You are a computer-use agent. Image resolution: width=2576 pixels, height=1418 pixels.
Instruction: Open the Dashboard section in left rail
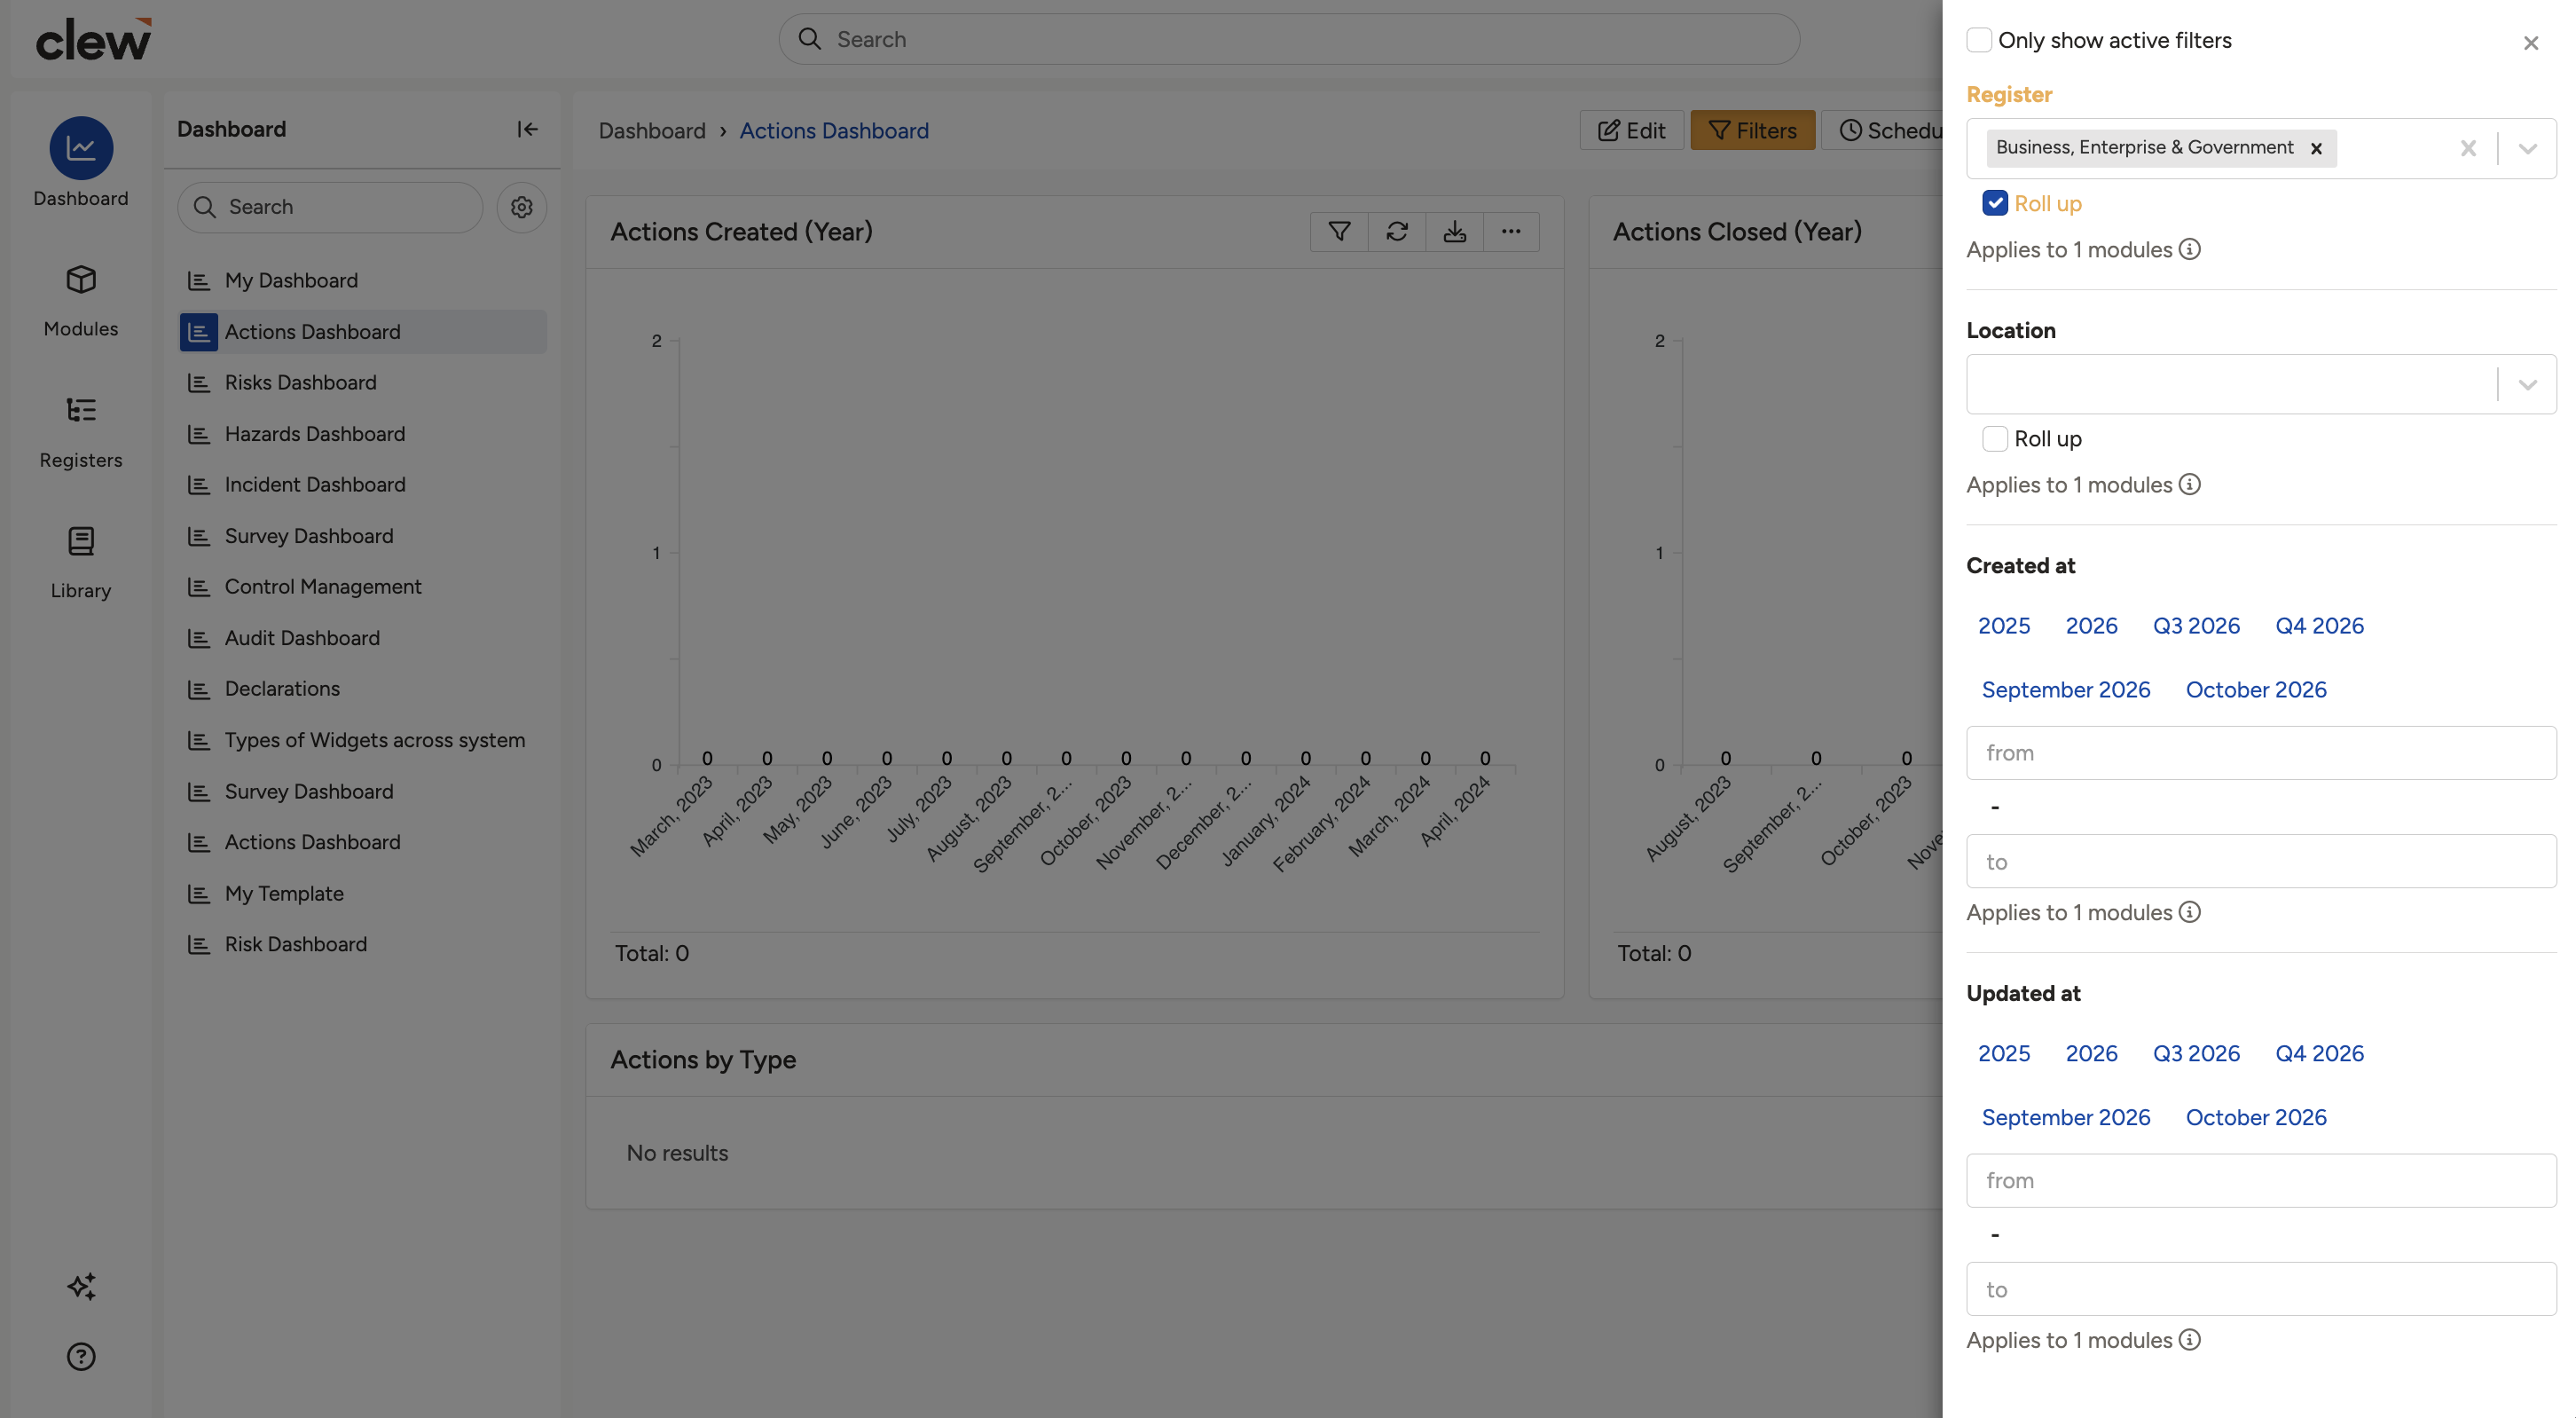pos(81,162)
